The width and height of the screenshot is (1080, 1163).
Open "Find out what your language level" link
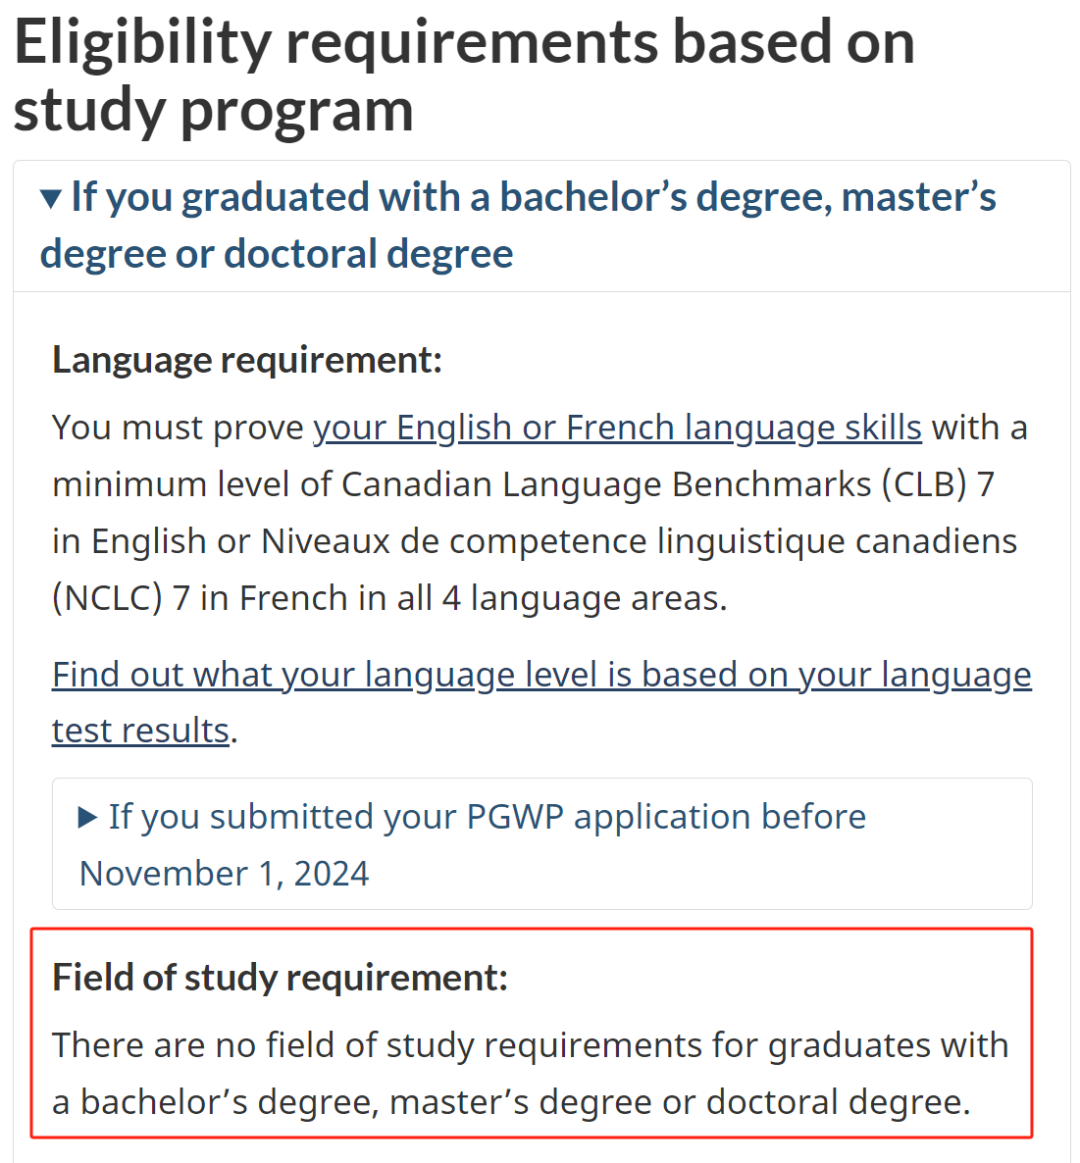pos(541,675)
